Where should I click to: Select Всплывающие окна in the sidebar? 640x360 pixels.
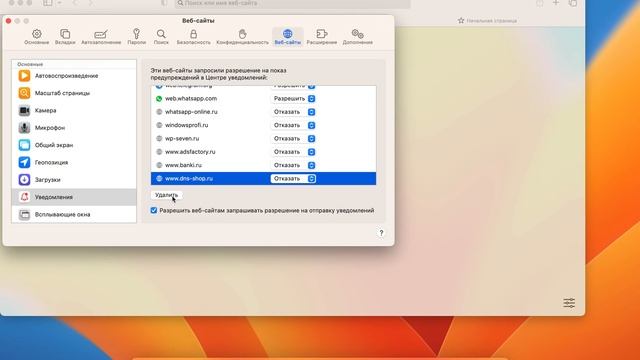[74, 214]
